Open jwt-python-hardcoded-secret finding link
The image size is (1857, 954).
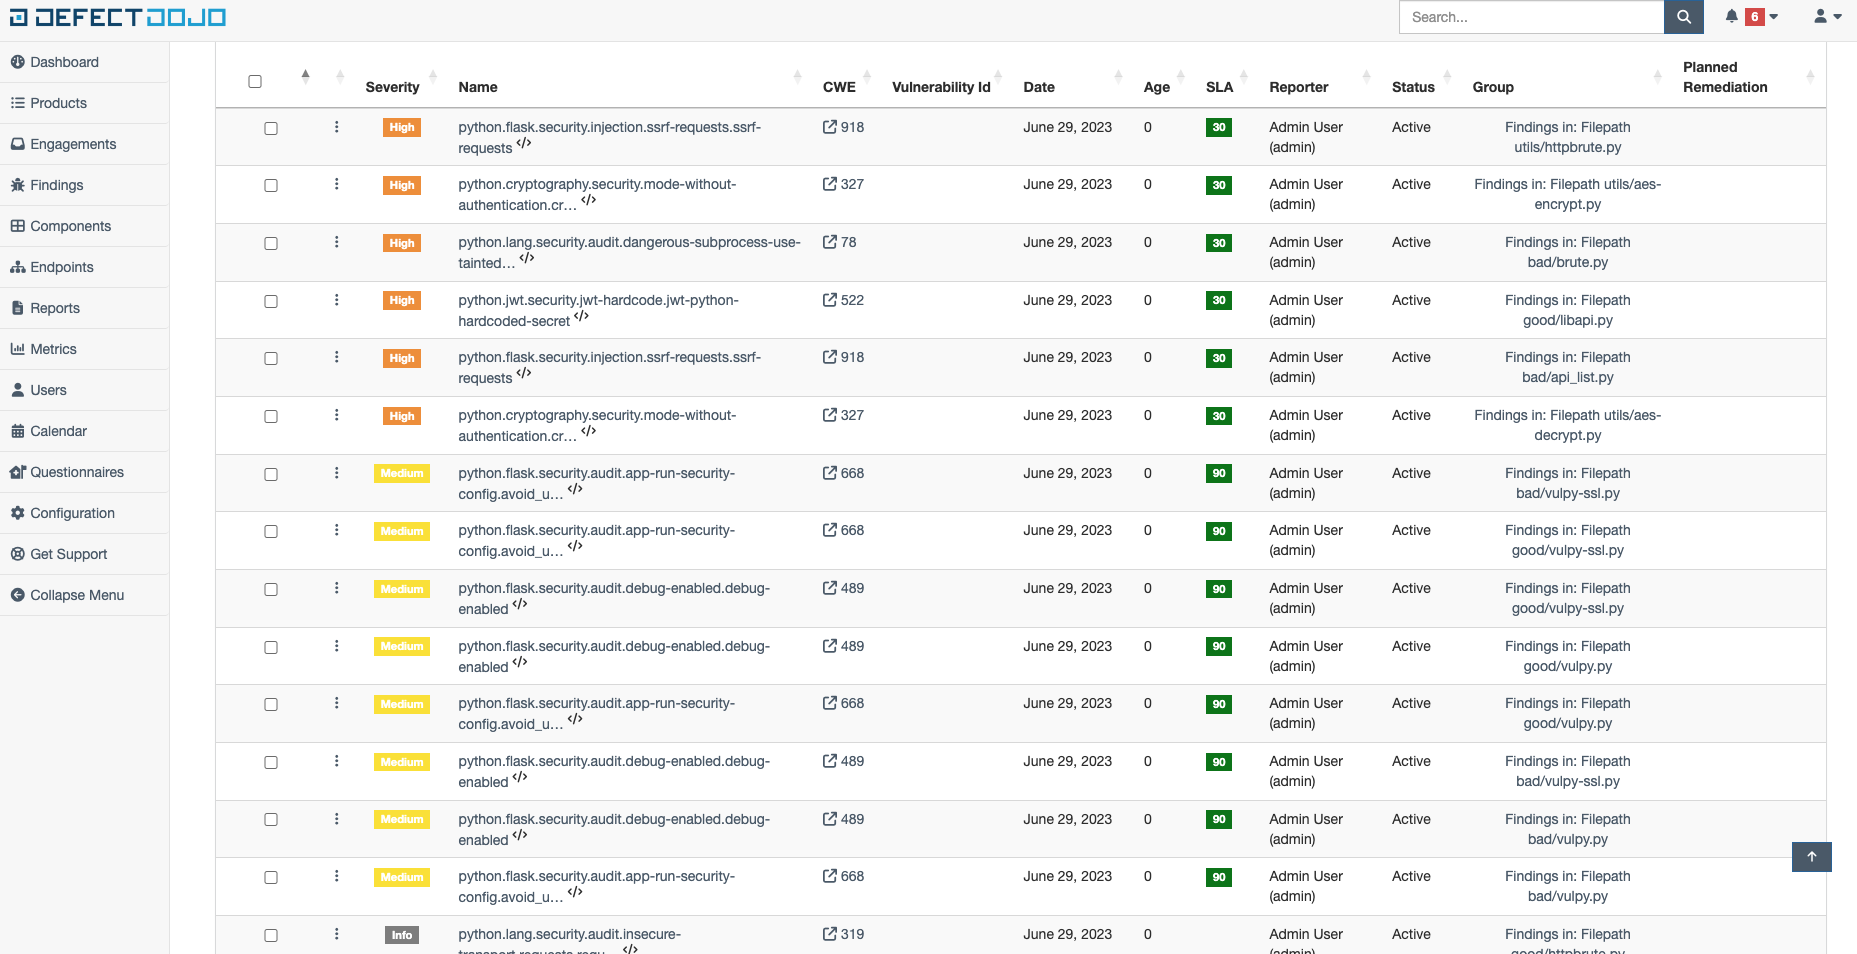[x=598, y=310]
